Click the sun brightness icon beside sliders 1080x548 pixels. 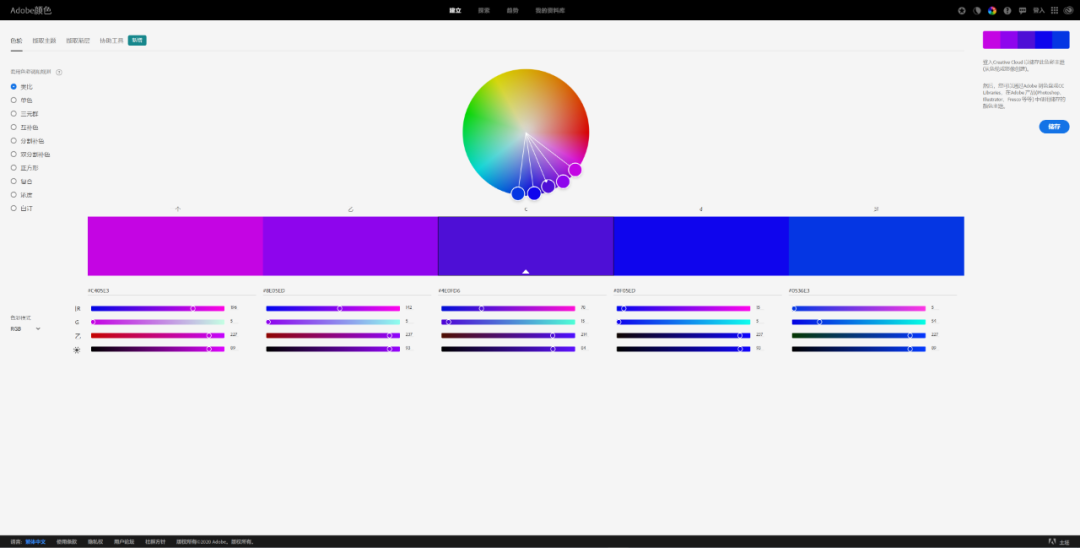[x=76, y=350]
